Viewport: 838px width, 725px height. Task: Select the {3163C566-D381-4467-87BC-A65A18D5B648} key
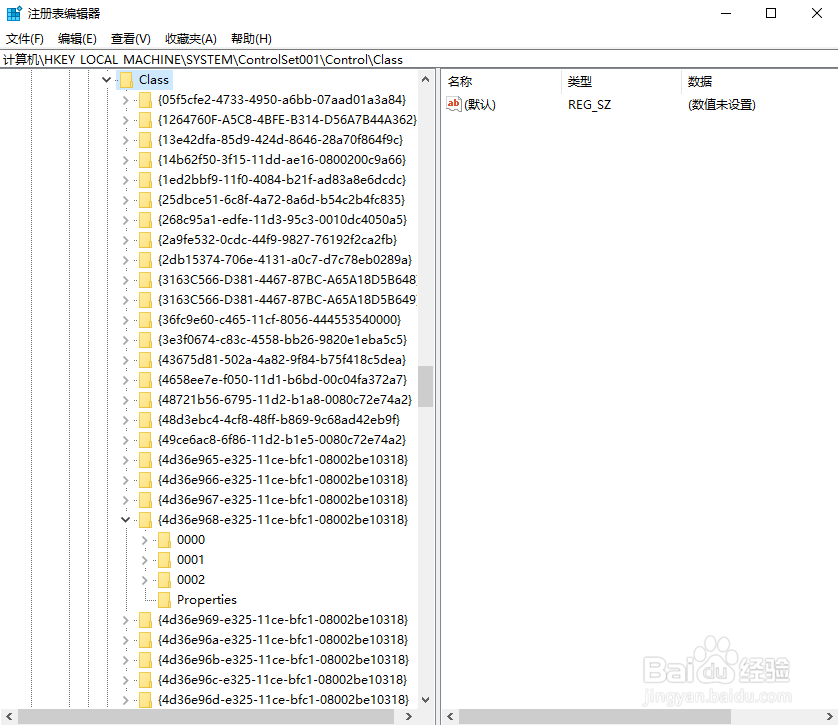point(287,279)
